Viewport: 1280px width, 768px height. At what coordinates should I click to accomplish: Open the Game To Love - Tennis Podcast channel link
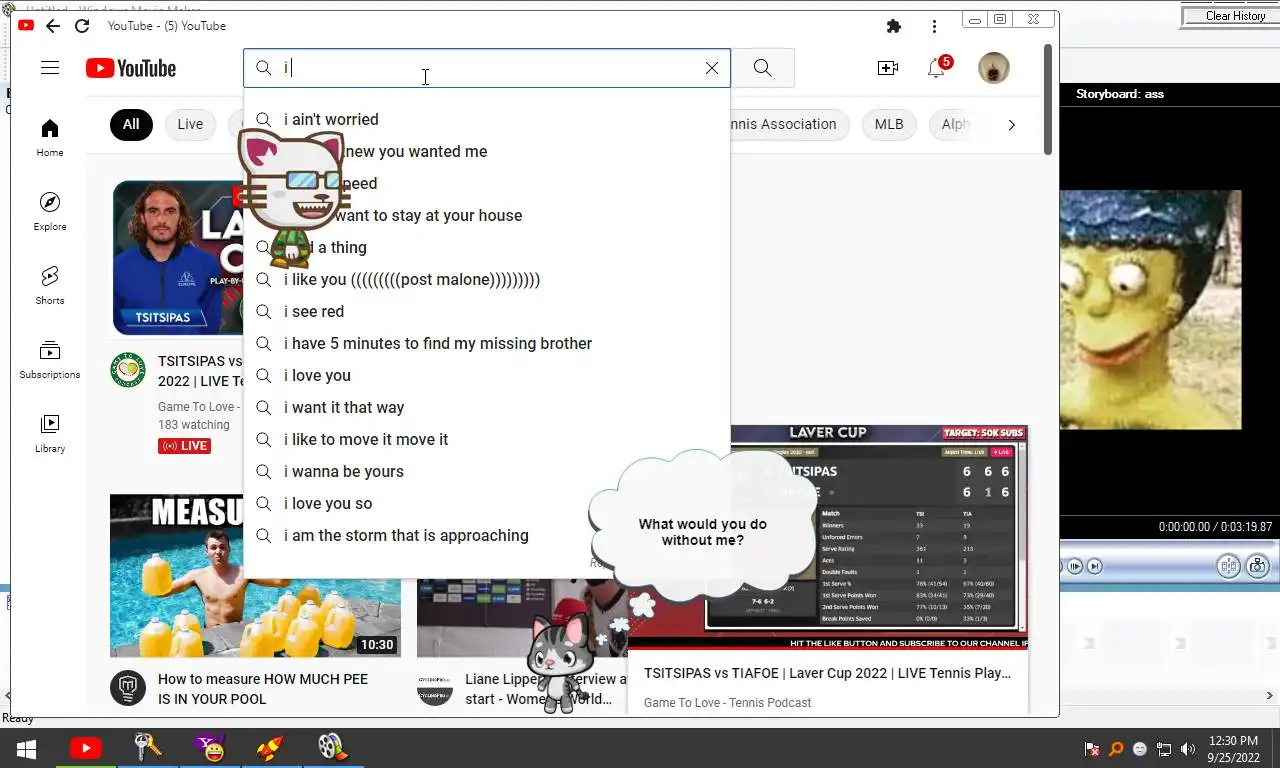click(x=727, y=702)
